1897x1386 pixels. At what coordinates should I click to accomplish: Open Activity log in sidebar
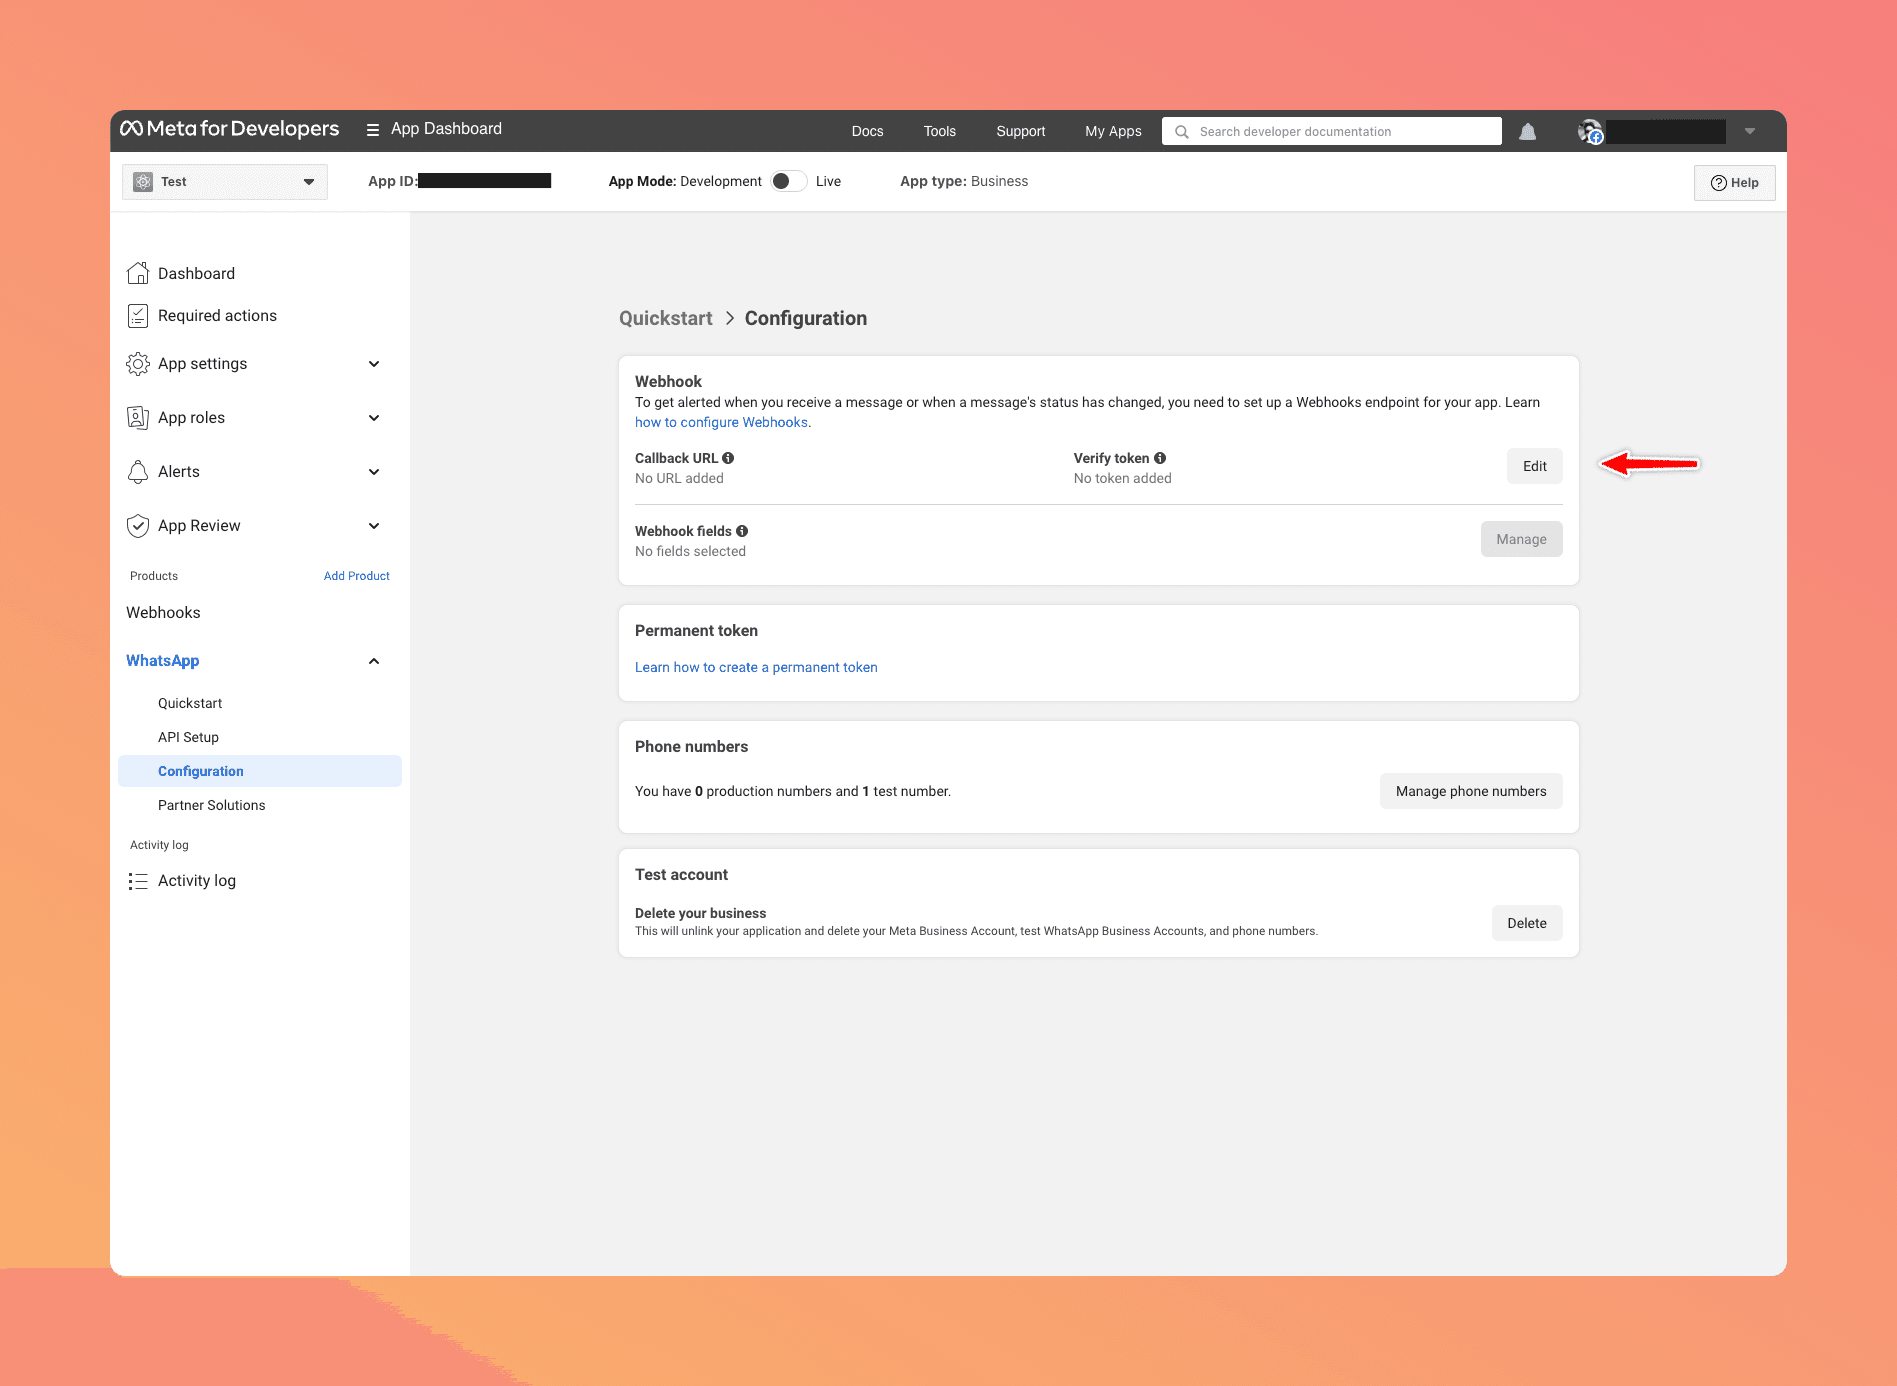coord(197,881)
